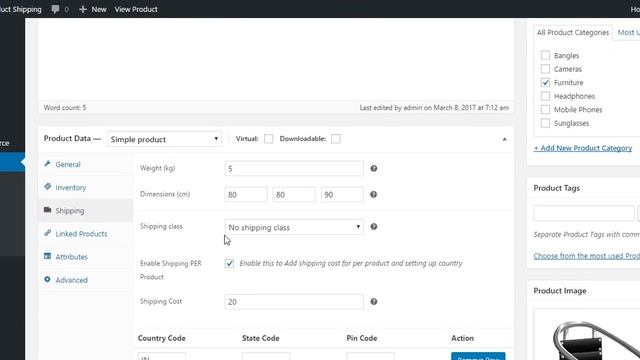Click help icon next to Dimensions fields

click(373, 194)
